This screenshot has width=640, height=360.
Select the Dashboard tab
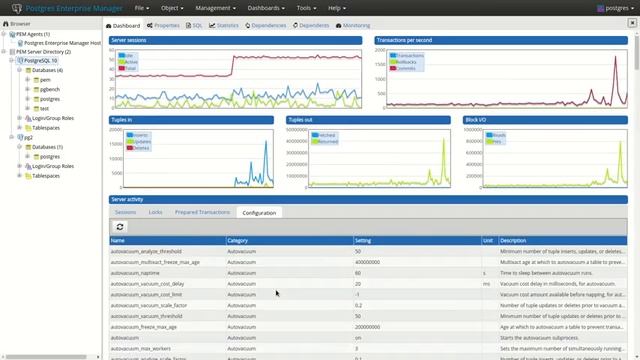tap(123, 25)
